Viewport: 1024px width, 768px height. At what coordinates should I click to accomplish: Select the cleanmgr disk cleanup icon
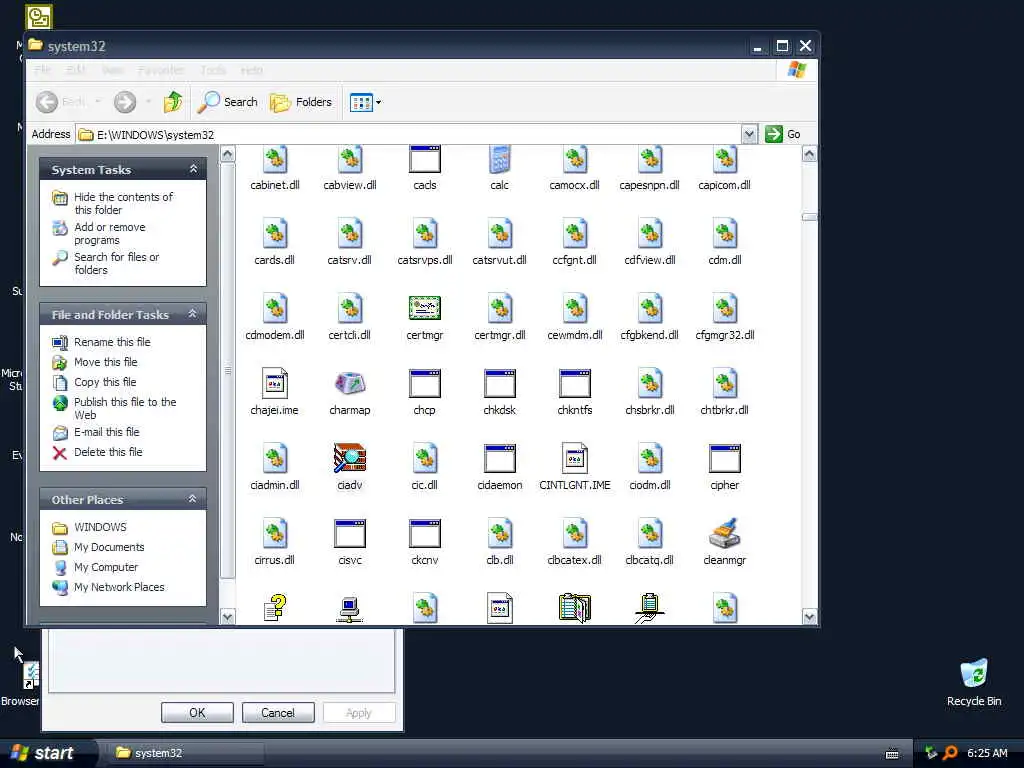(724, 534)
